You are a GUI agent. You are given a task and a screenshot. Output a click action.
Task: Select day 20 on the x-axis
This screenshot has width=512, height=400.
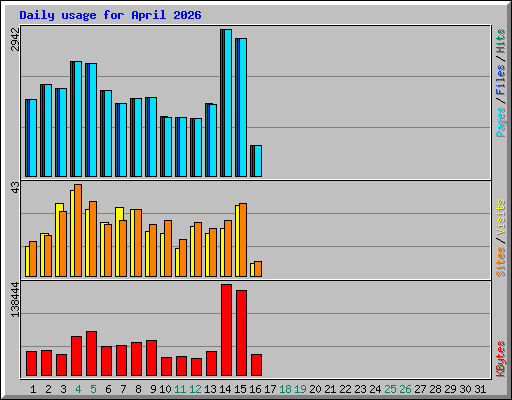315,389
